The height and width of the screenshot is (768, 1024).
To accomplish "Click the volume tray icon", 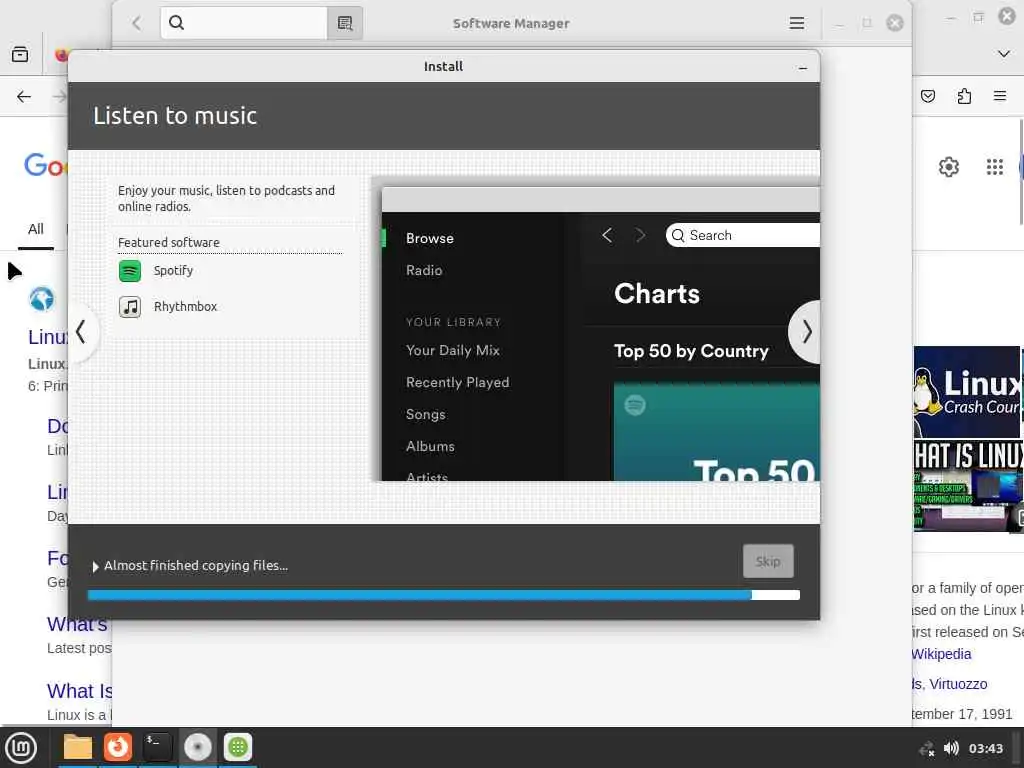I will click(952, 748).
